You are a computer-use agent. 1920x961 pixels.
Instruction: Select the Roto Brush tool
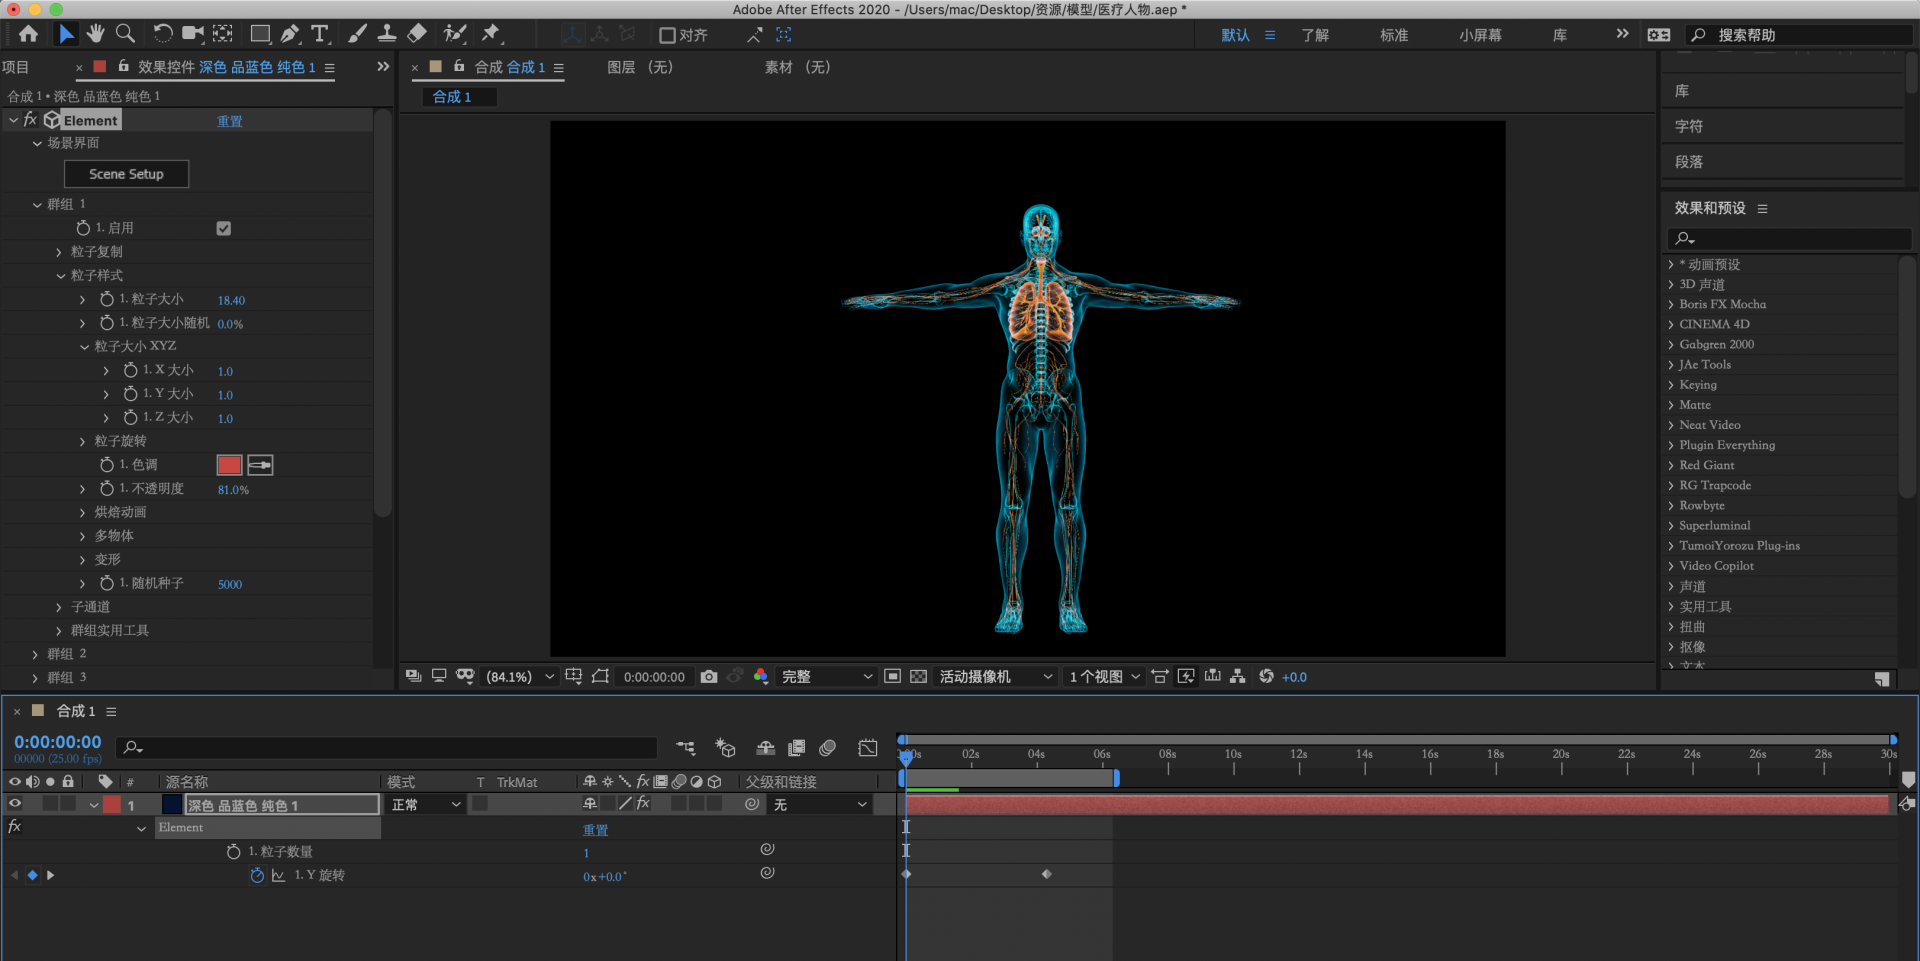click(455, 34)
